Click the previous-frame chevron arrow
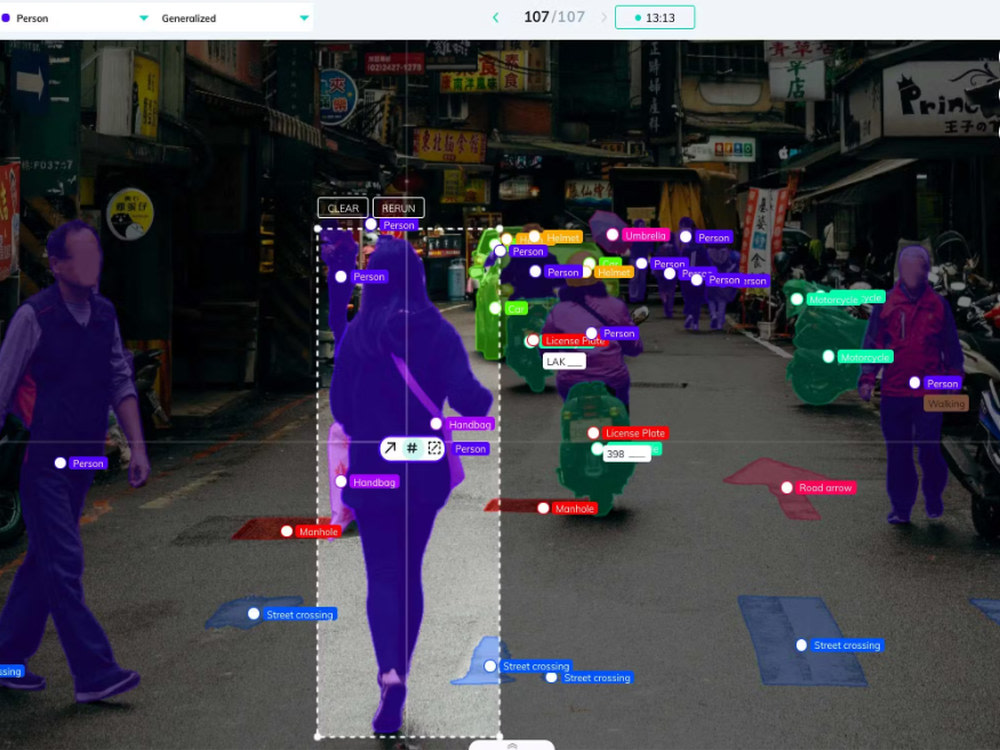The height and width of the screenshot is (750, 1000). 497,17
